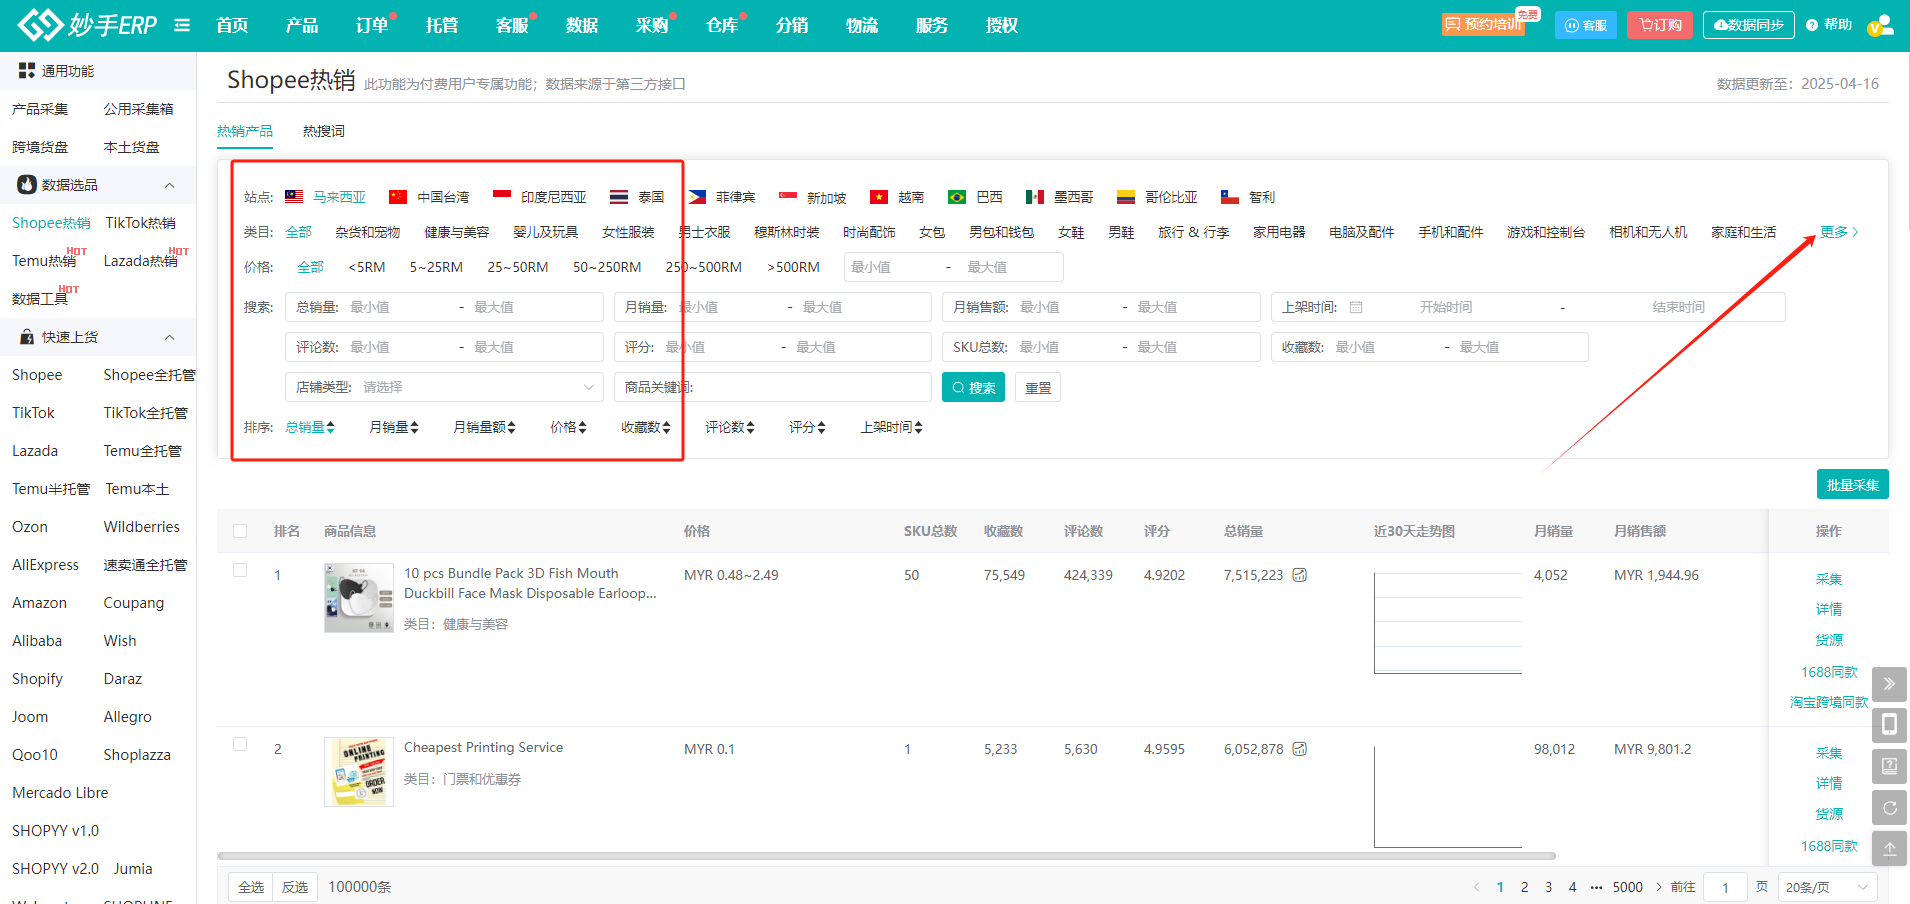Expand 更多 categories
The height and width of the screenshot is (904, 1910).
[1839, 232]
